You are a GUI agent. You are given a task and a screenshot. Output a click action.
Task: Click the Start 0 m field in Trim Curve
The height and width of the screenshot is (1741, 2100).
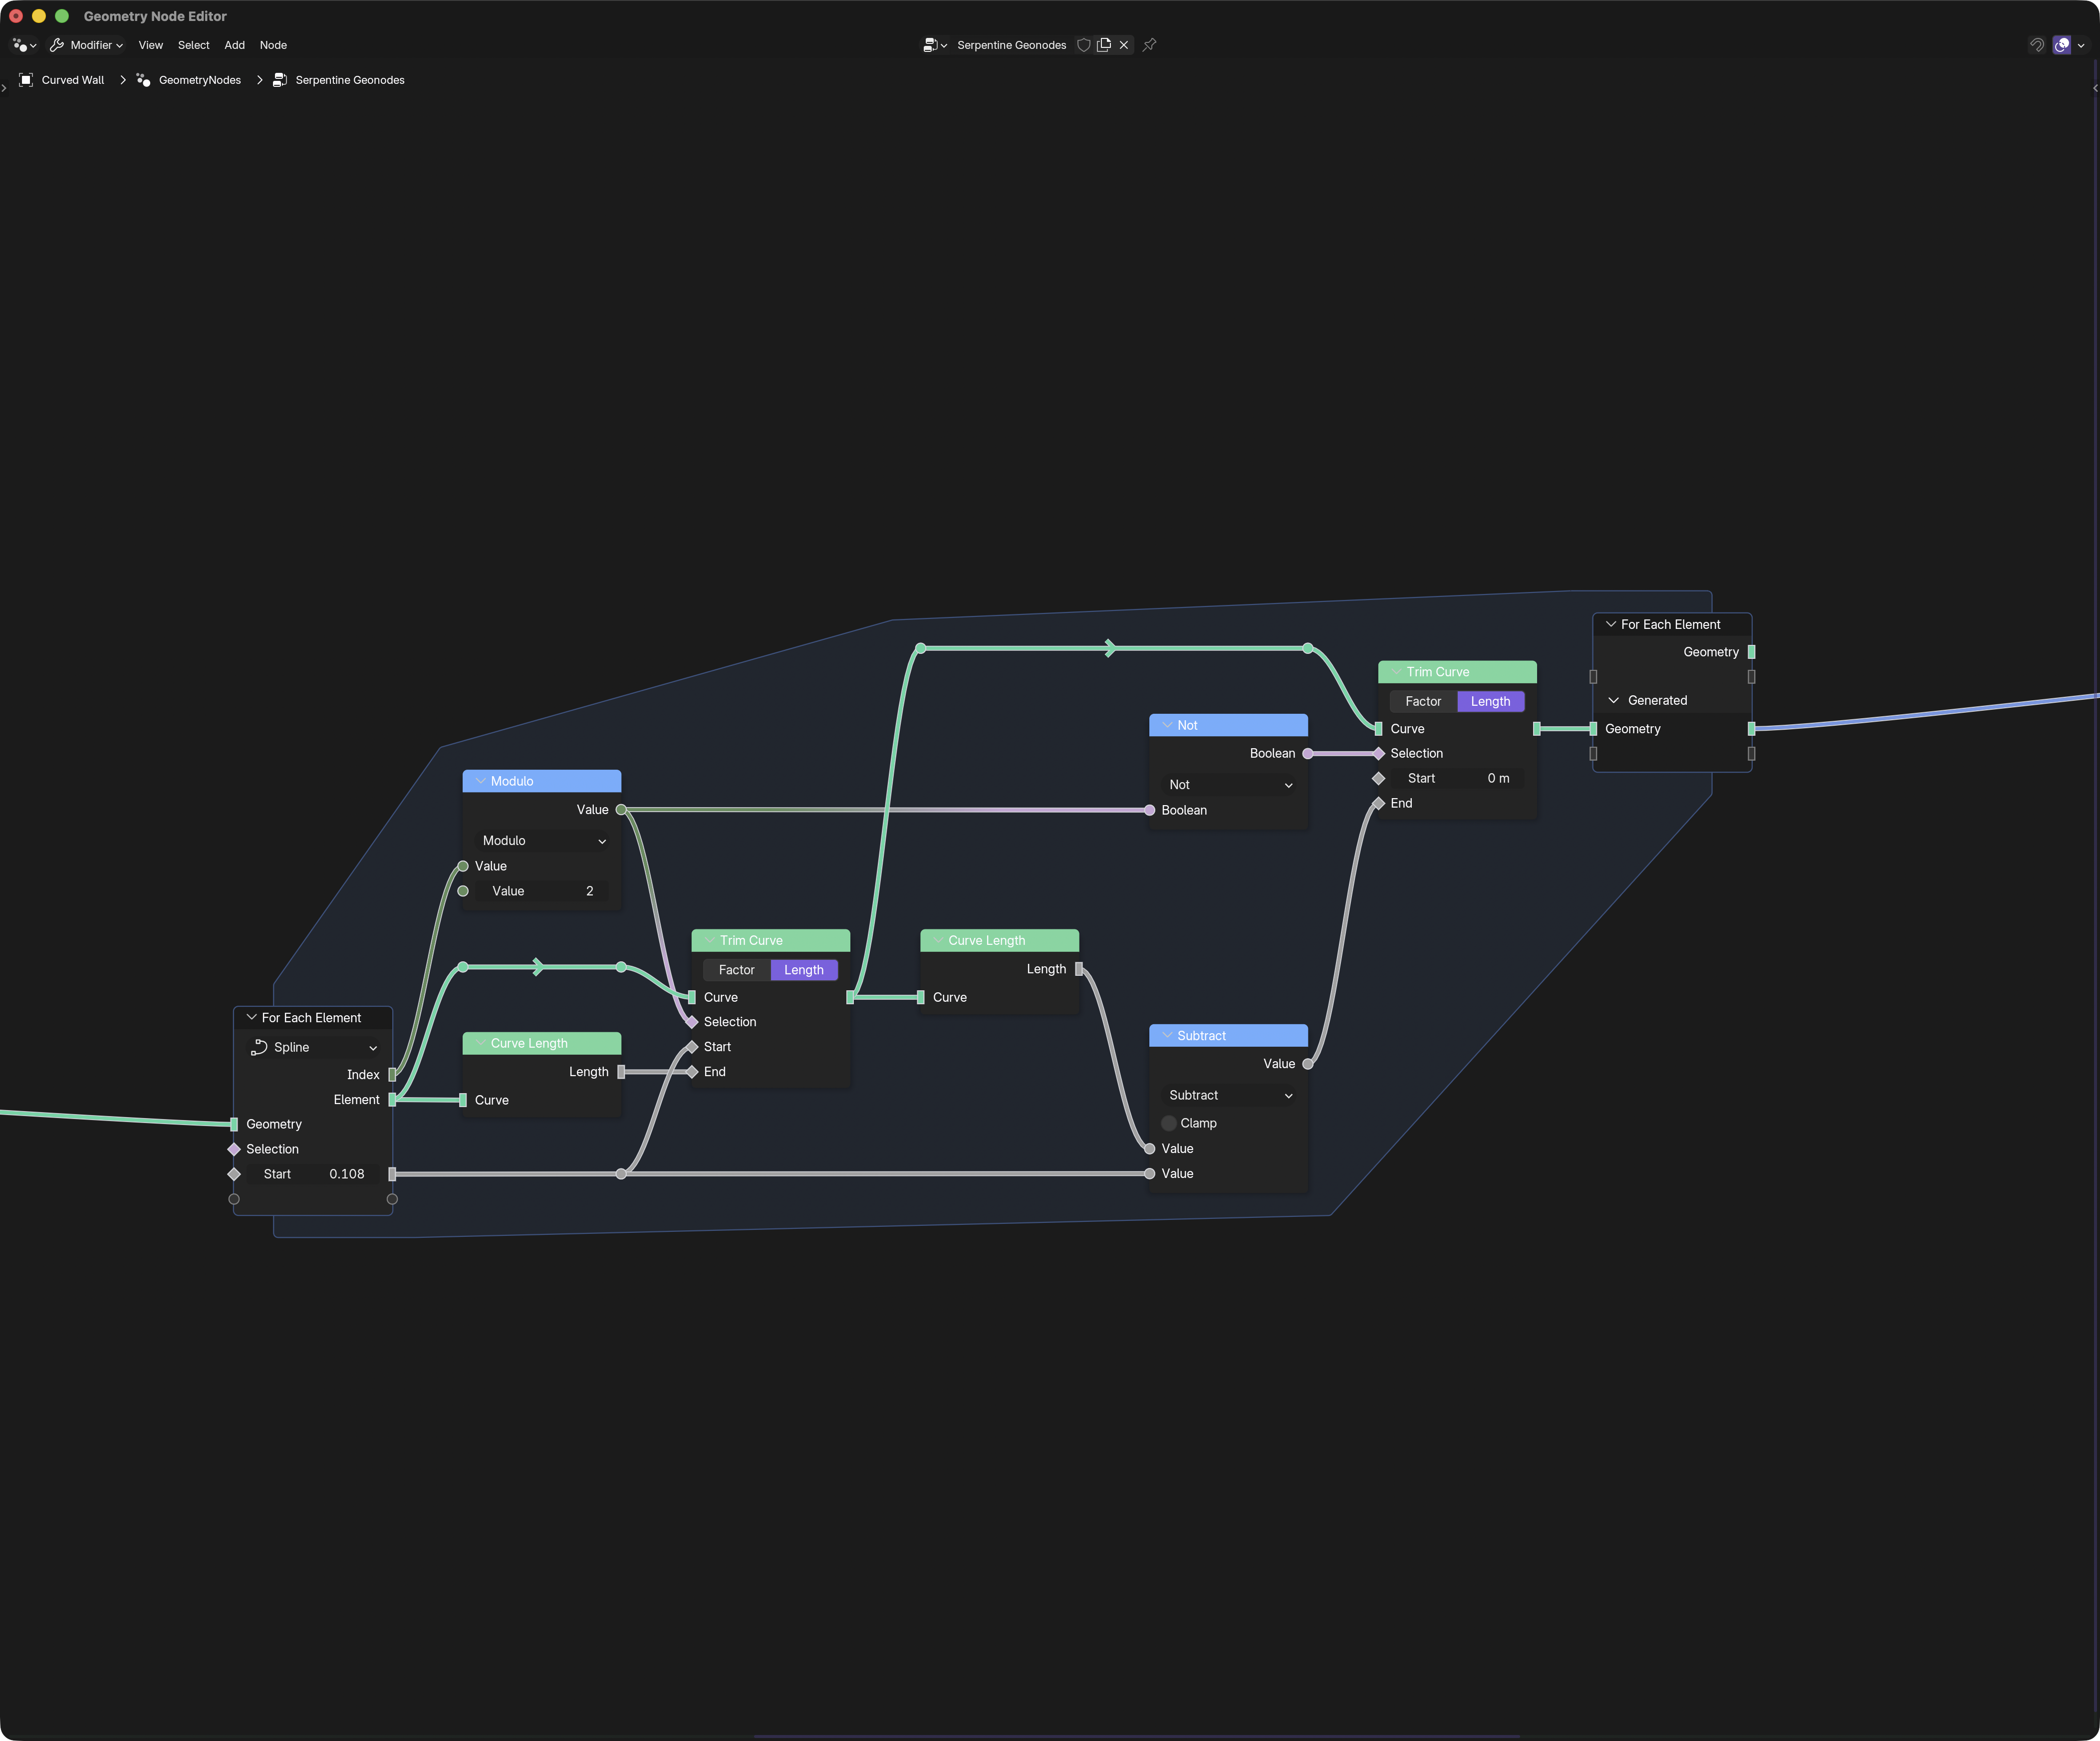(1459, 778)
